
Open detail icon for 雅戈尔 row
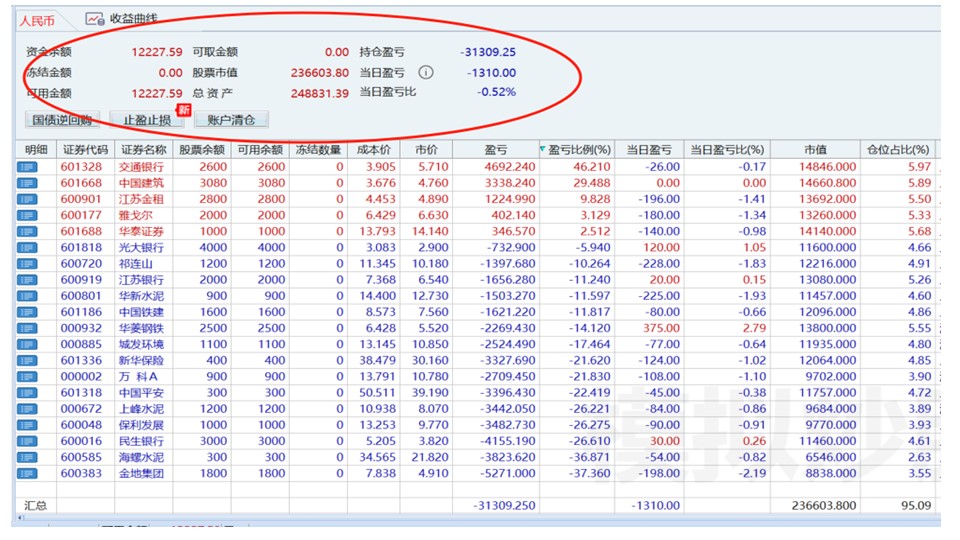(x=27, y=216)
